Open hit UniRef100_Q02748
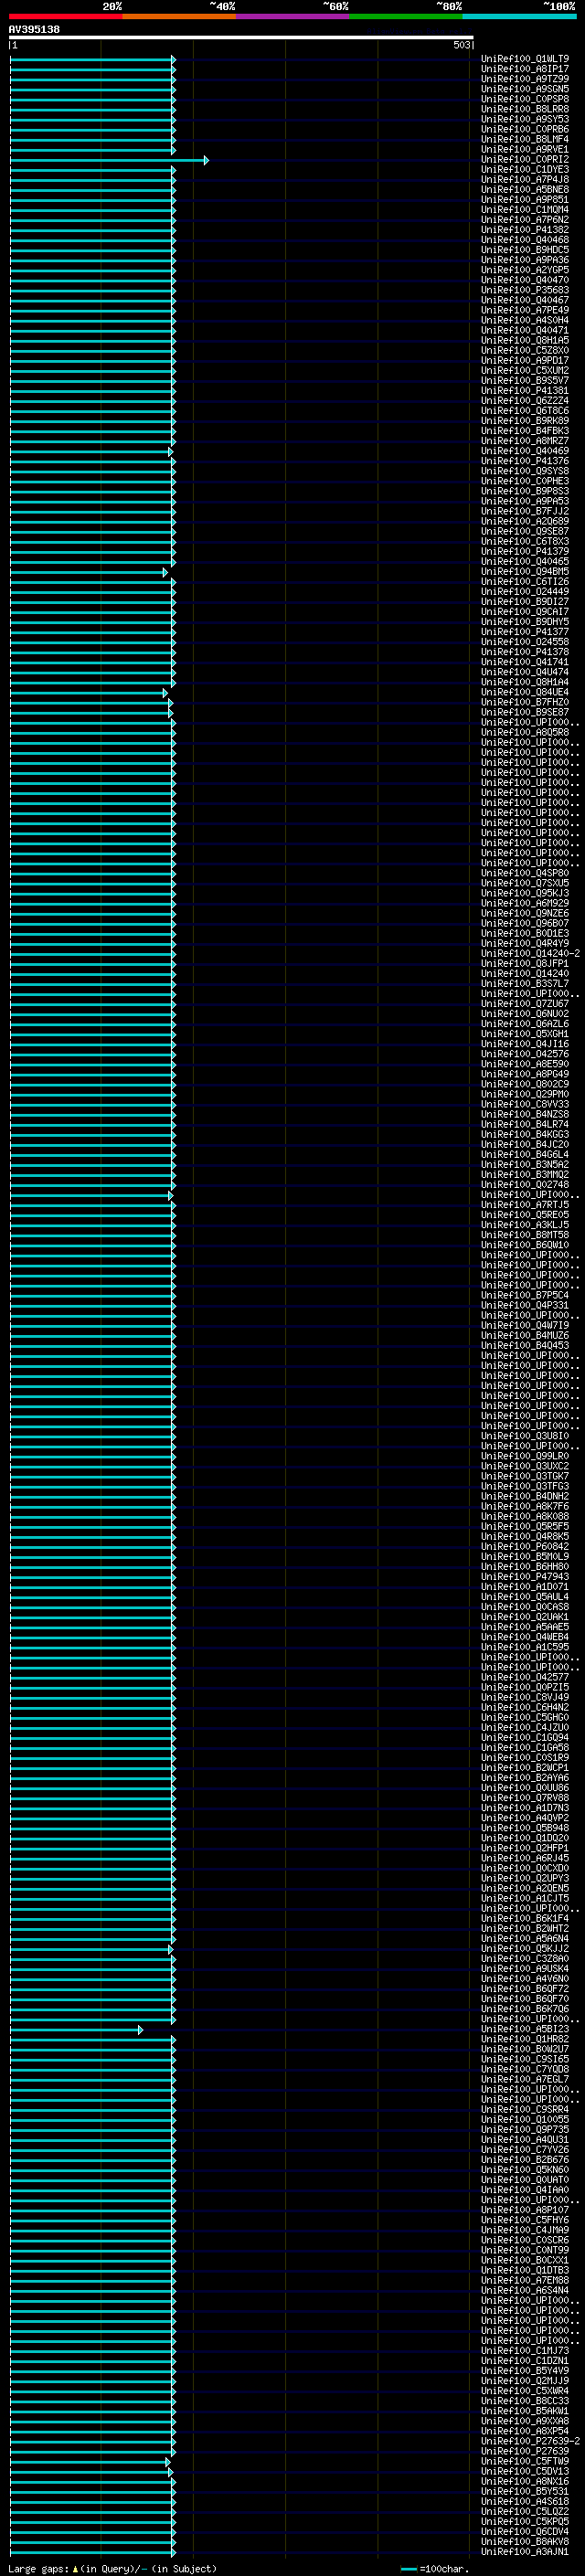The image size is (585, 2576). pyautogui.click(x=525, y=1185)
